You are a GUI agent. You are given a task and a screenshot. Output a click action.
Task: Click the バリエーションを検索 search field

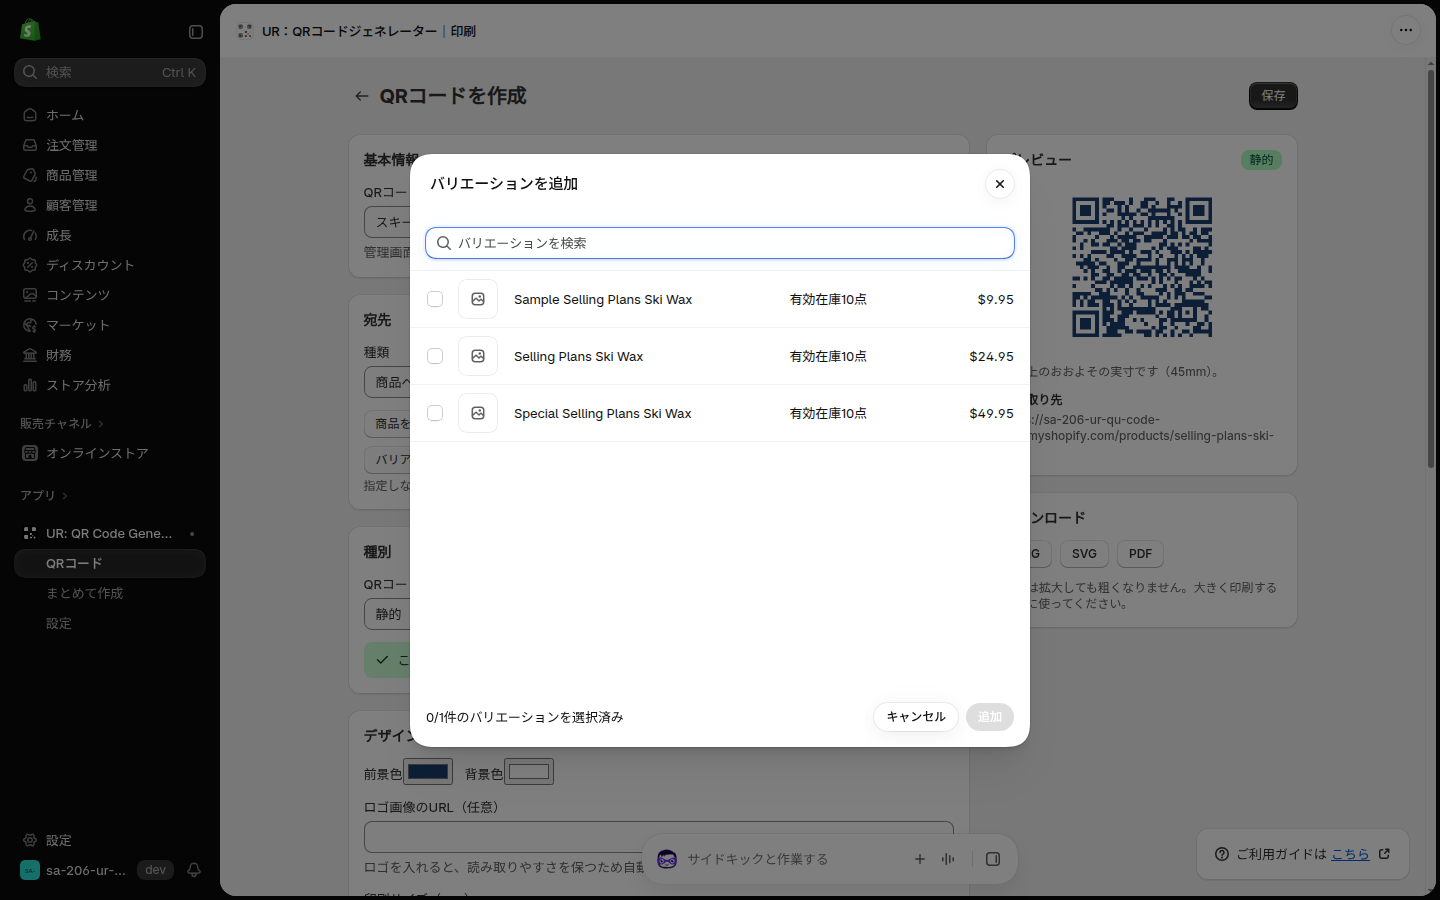pos(720,243)
